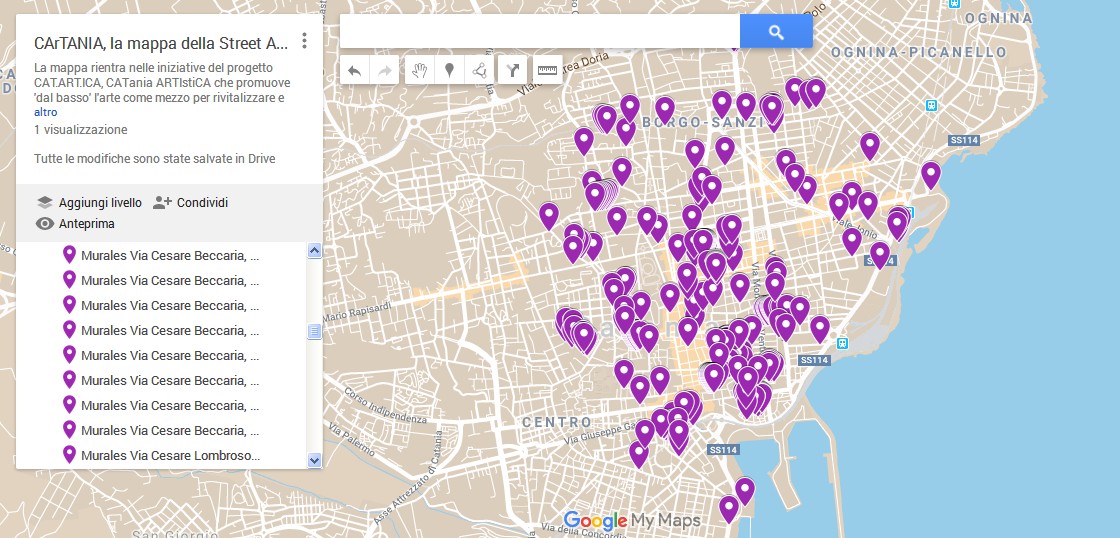The width and height of the screenshot is (1120, 538).
Task: Click the layer list scroll up arrow
Action: tap(314, 251)
